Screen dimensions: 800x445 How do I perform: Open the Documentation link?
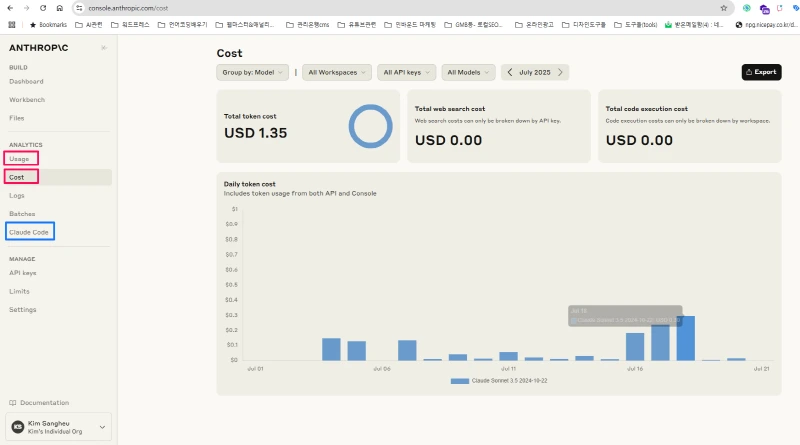(x=44, y=403)
